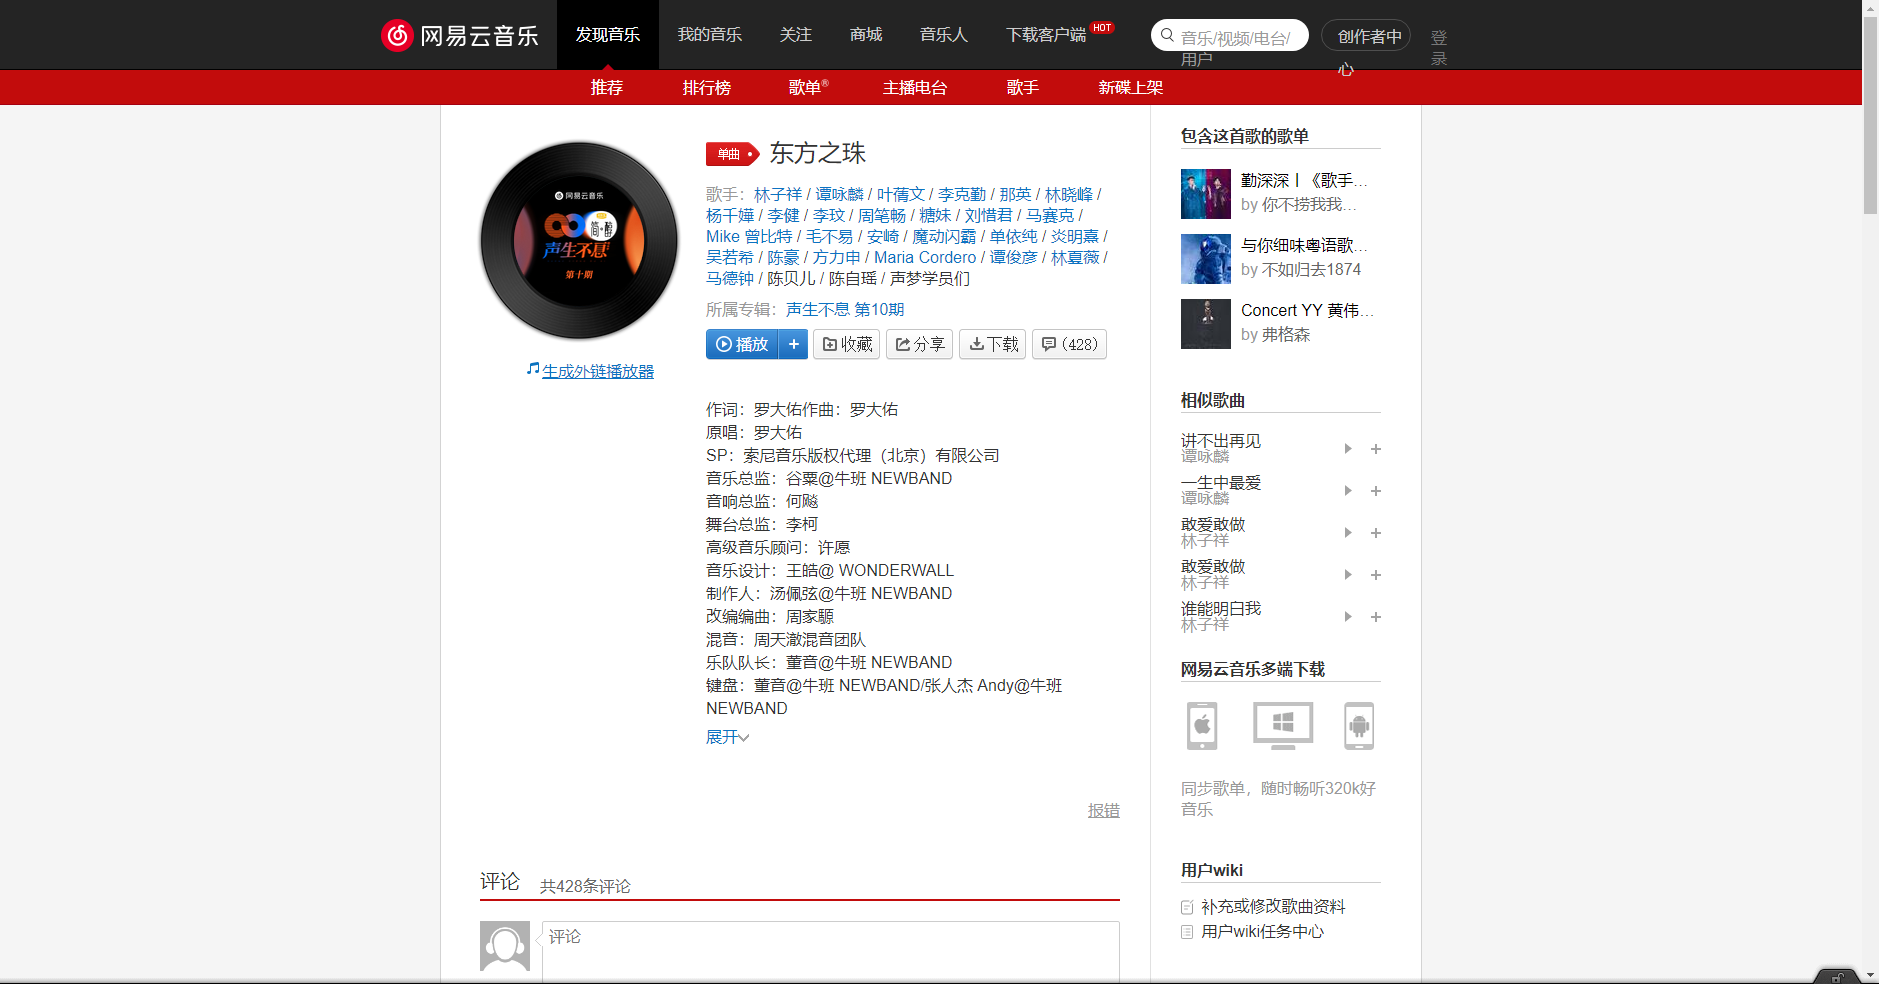The image size is (1879, 984).
Task: Click the search magnifier icon
Action: point(1167,34)
